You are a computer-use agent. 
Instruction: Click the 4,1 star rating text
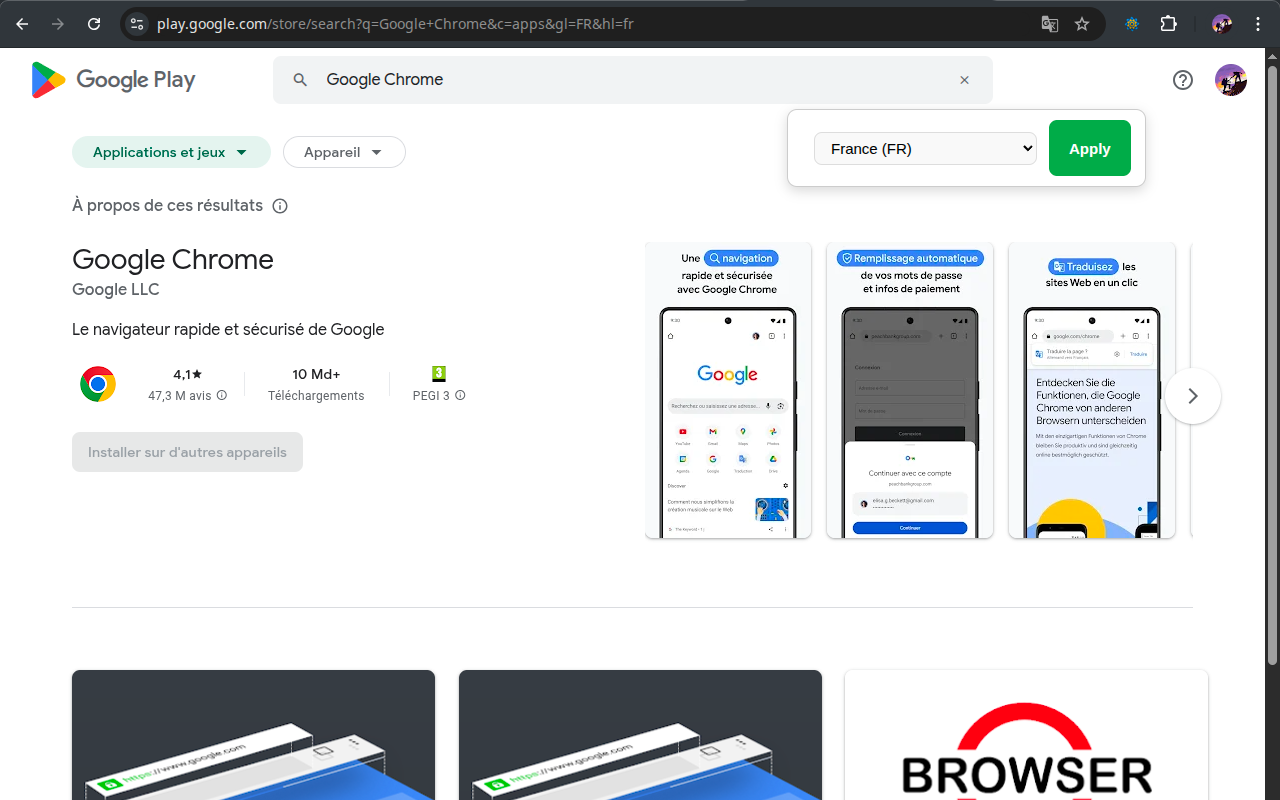click(187, 374)
